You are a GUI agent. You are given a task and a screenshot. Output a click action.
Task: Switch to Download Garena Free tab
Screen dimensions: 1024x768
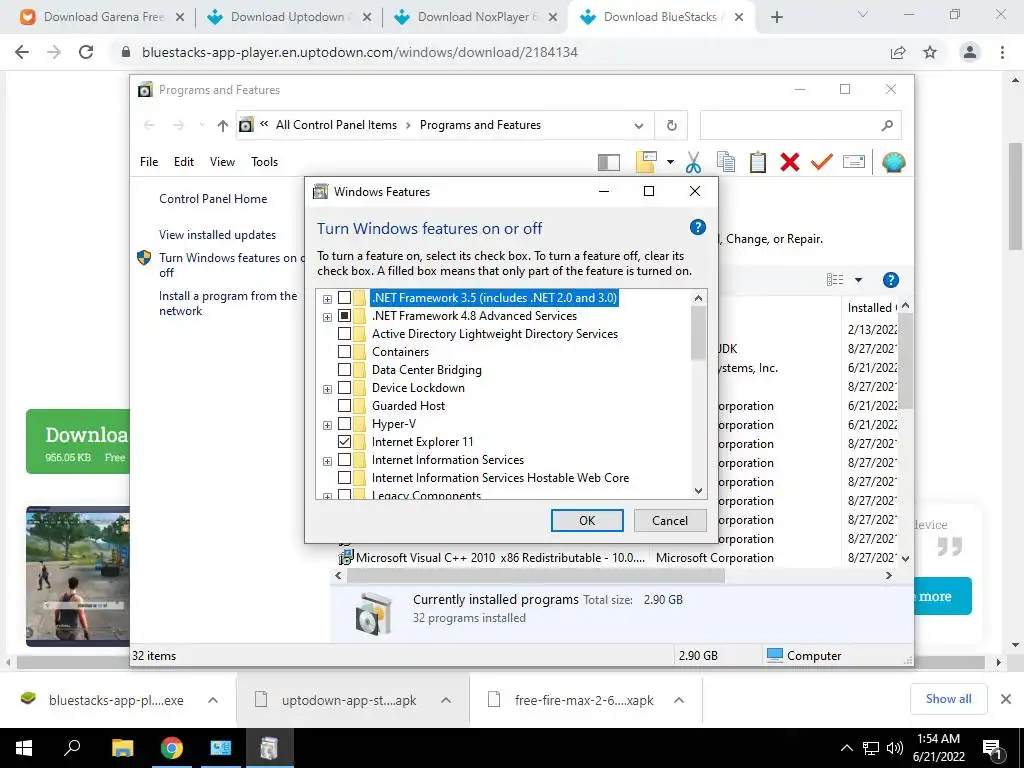(102, 17)
